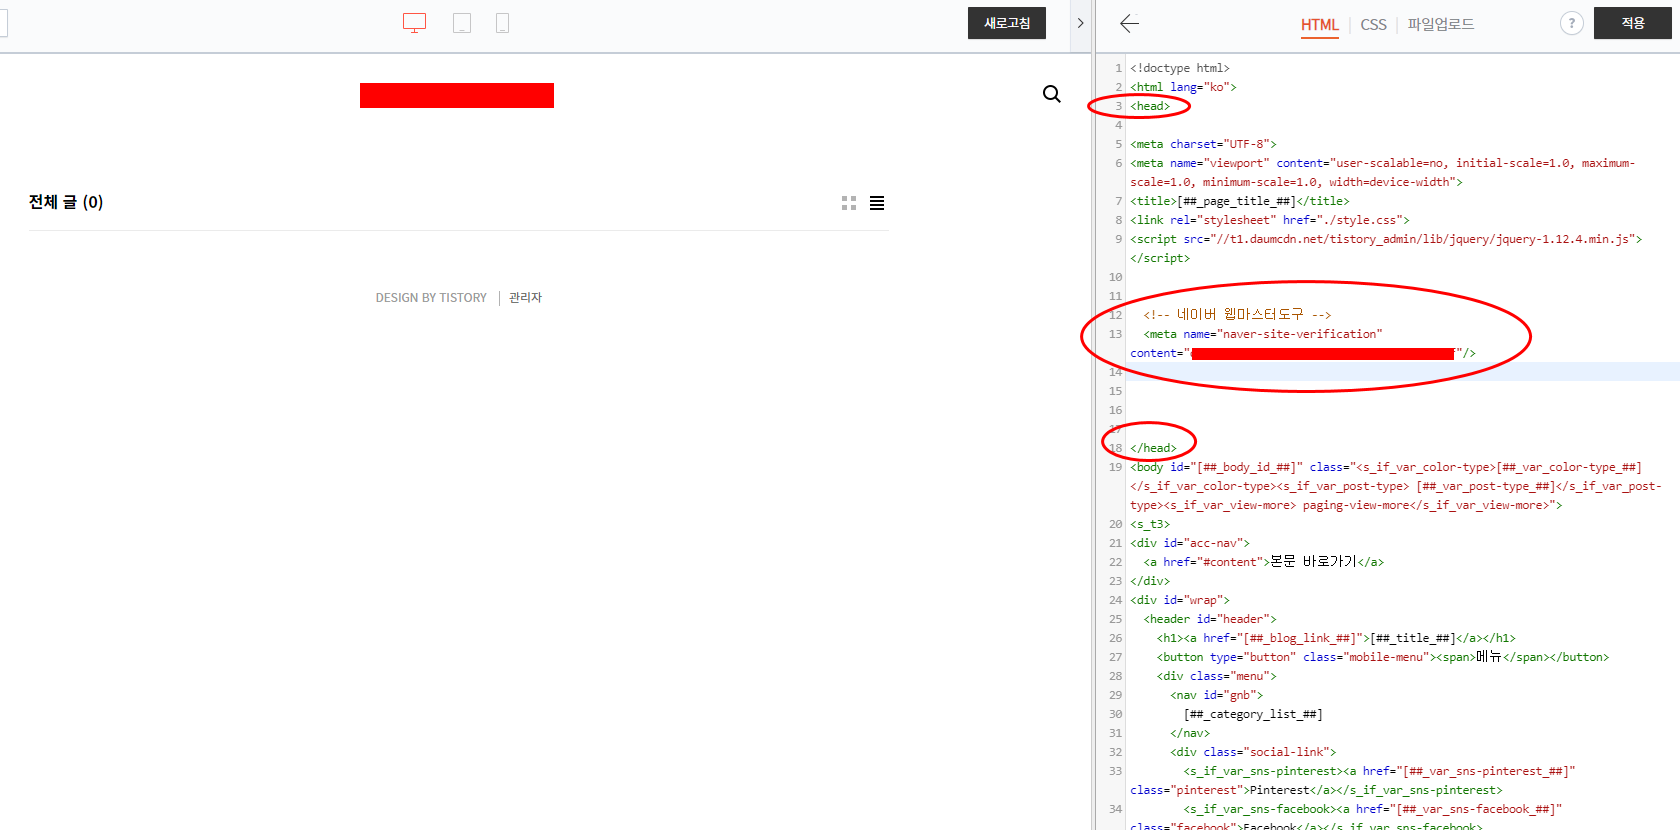This screenshot has height=830, width=1680.
Task: Click the 네이버 웹마스터도구 comment line
Action: click(x=1237, y=314)
